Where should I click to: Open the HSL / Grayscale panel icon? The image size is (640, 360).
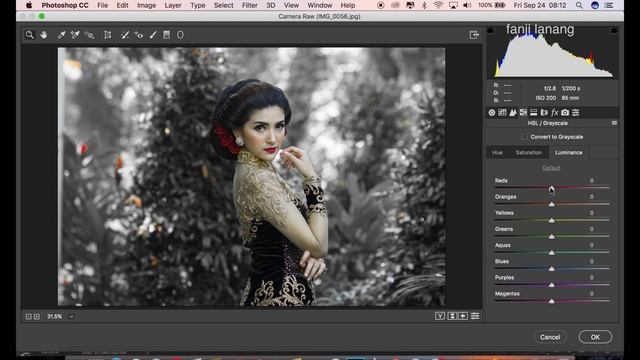click(523, 113)
